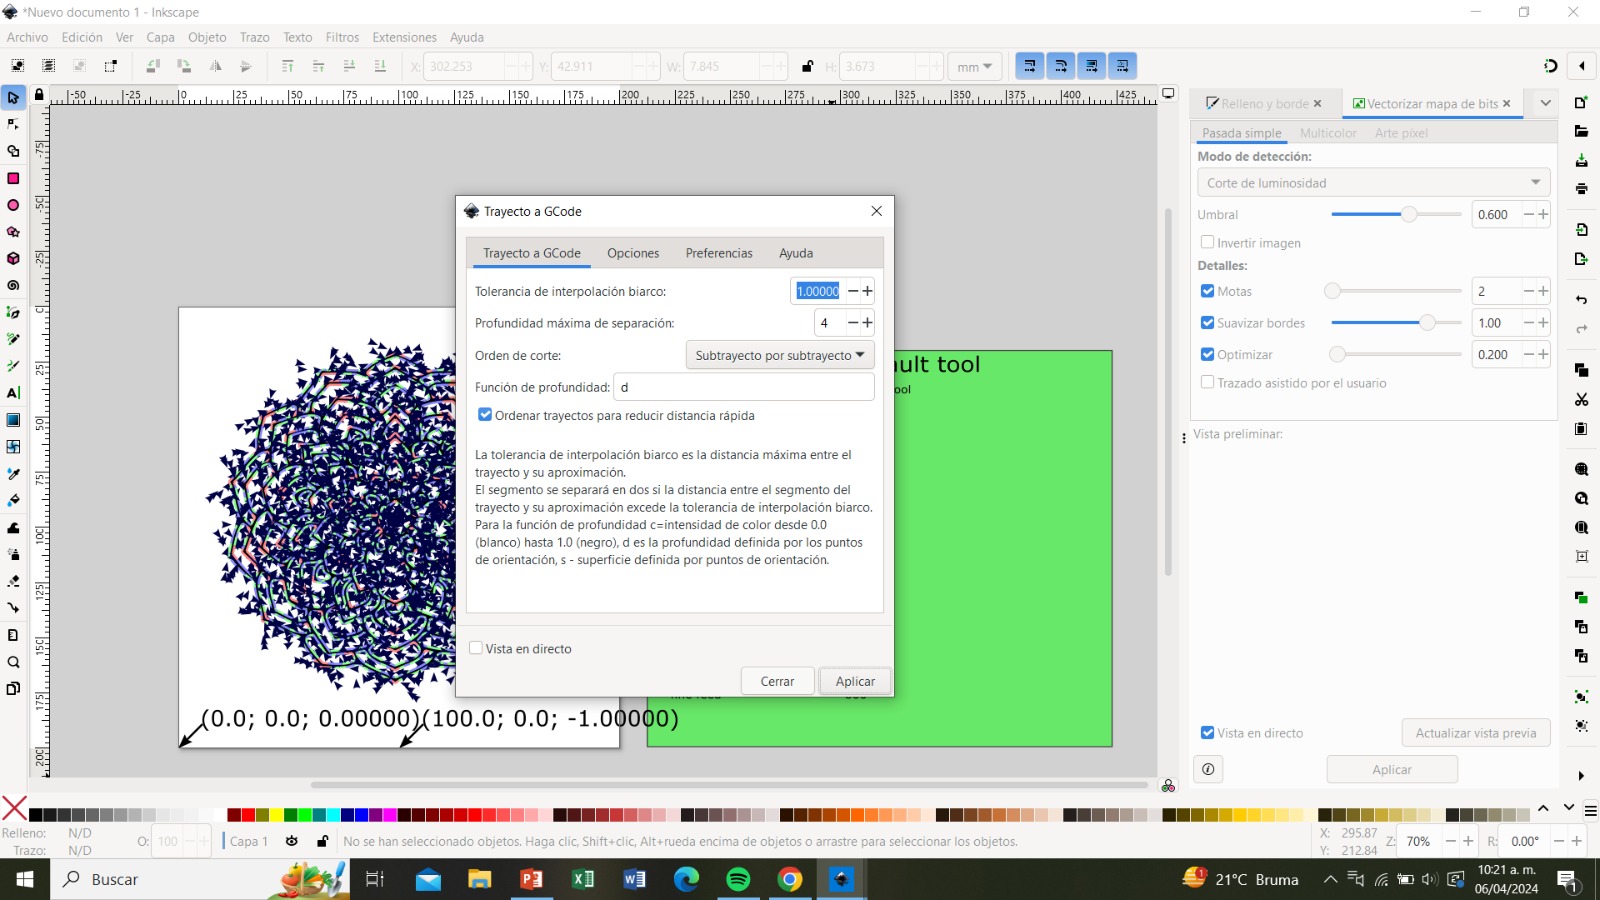Viewport: 1600px width, 900px height.
Task: Open the Filtros menu
Action: [342, 37]
